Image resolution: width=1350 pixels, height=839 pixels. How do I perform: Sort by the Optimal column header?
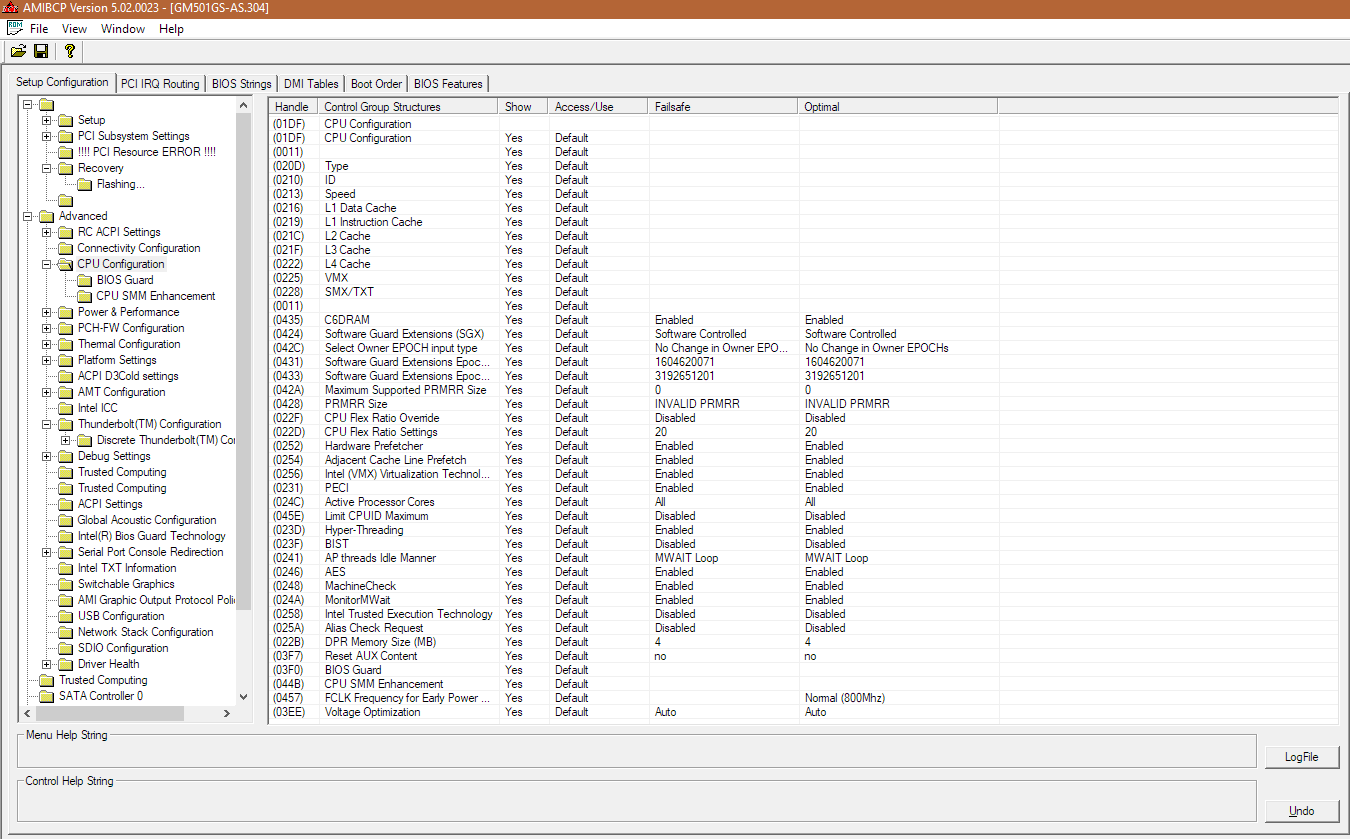coord(898,106)
